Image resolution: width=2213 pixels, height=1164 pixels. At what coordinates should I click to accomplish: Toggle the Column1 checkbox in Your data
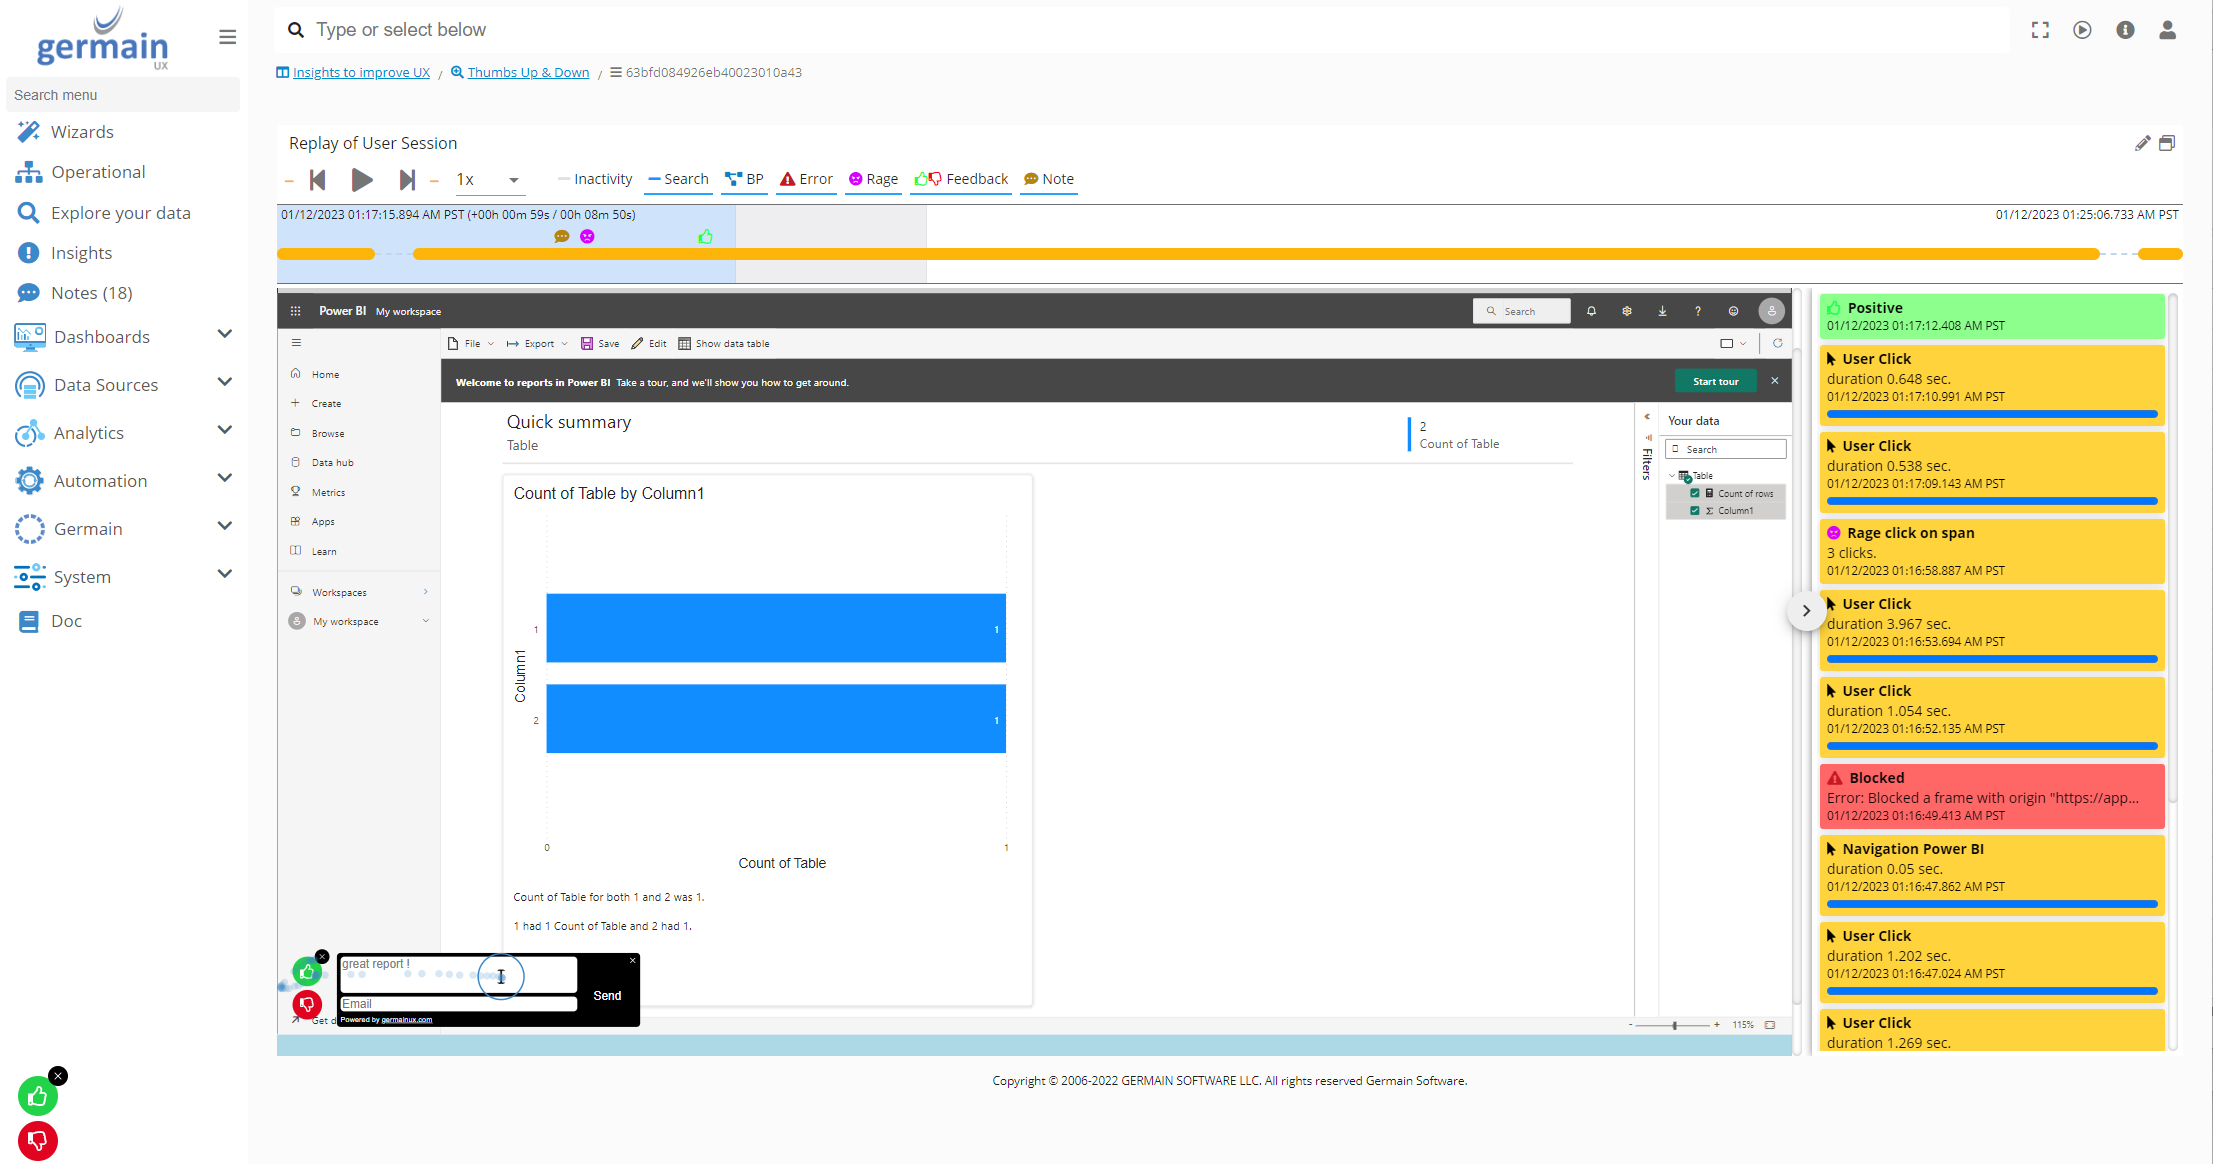(x=1695, y=510)
